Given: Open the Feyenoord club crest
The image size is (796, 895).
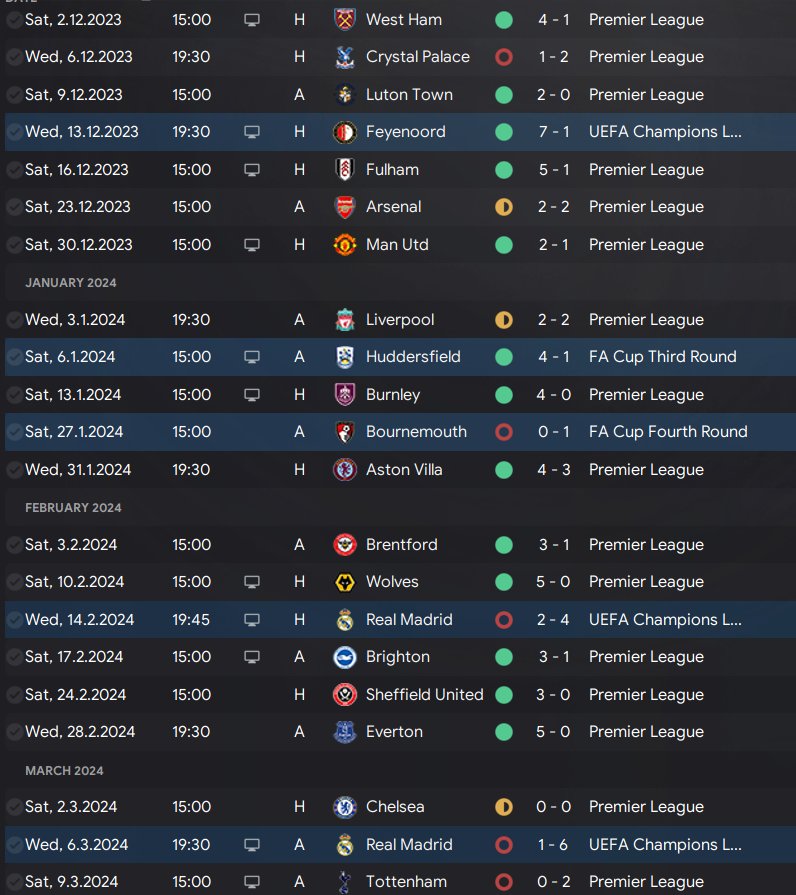Looking at the screenshot, I should pos(345,132).
